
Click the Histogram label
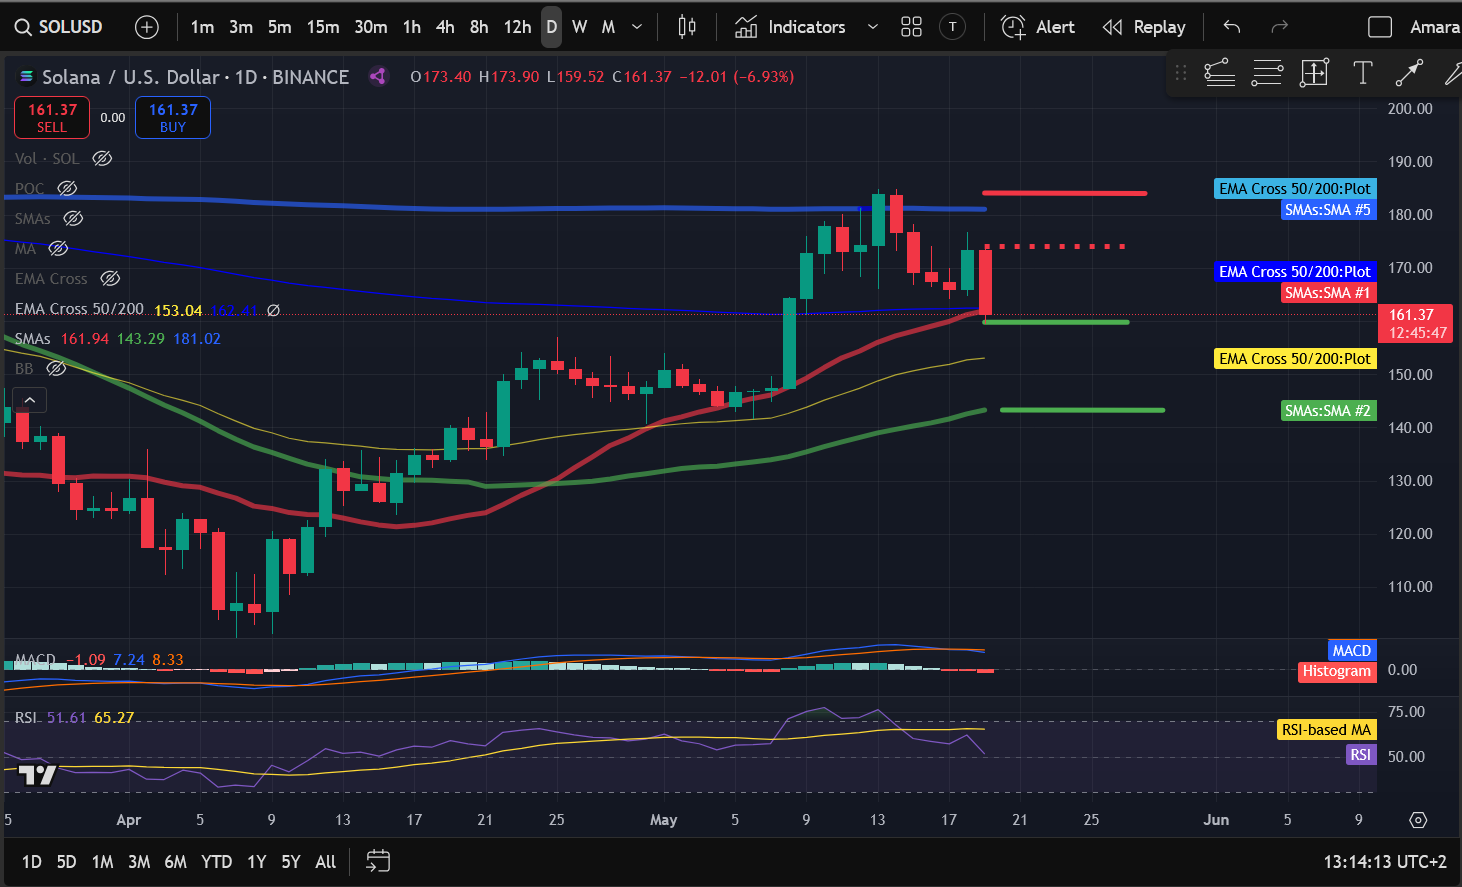tap(1336, 671)
